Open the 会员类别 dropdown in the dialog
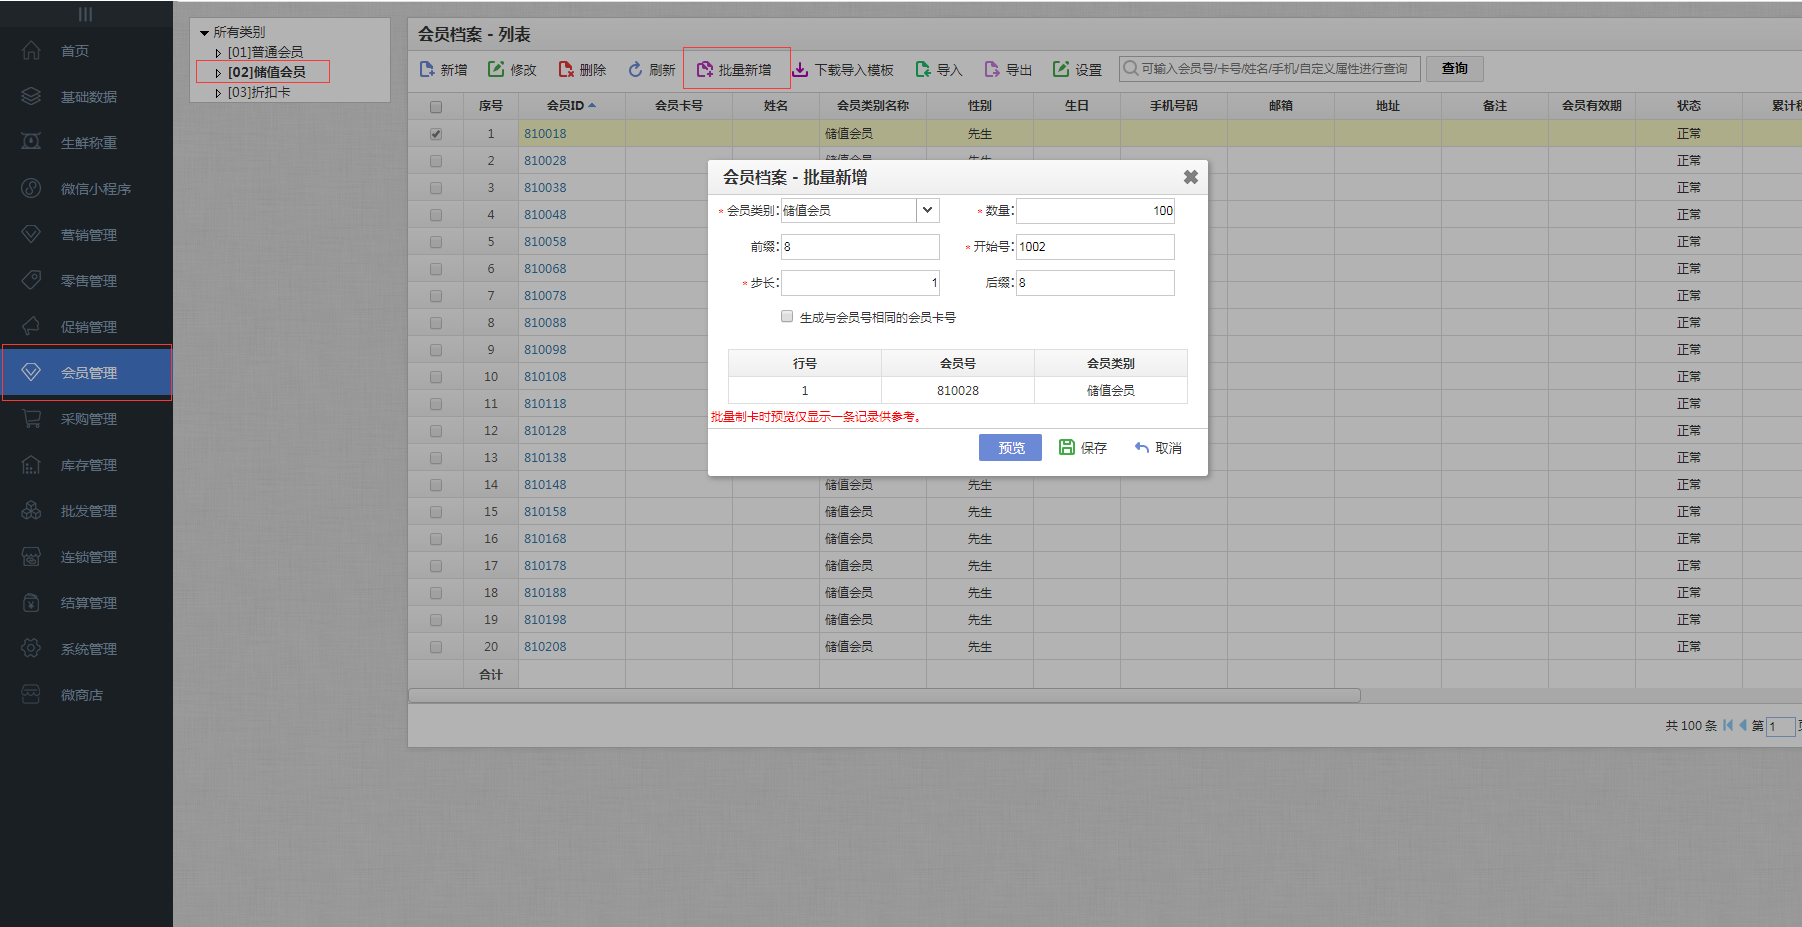This screenshot has height=927, width=1802. coord(928,210)
